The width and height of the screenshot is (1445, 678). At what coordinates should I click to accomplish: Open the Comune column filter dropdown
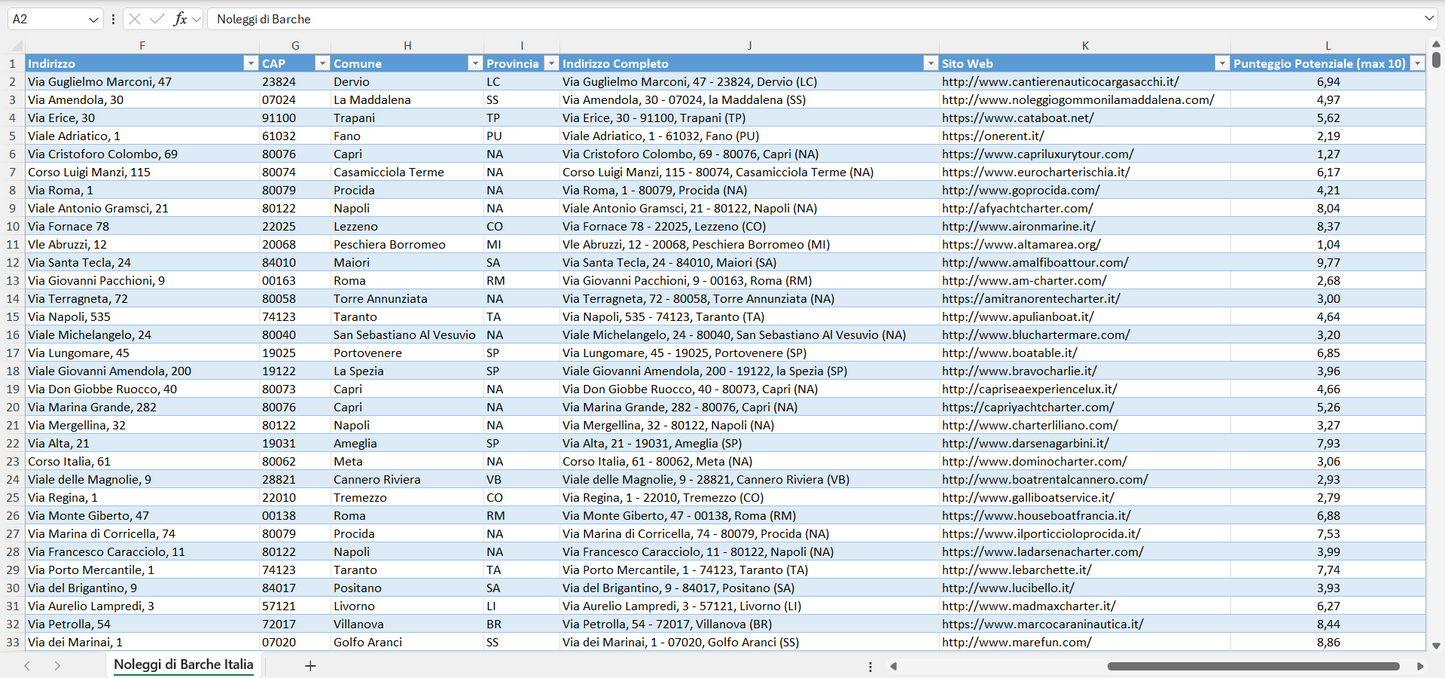click(x=475, y=63)
